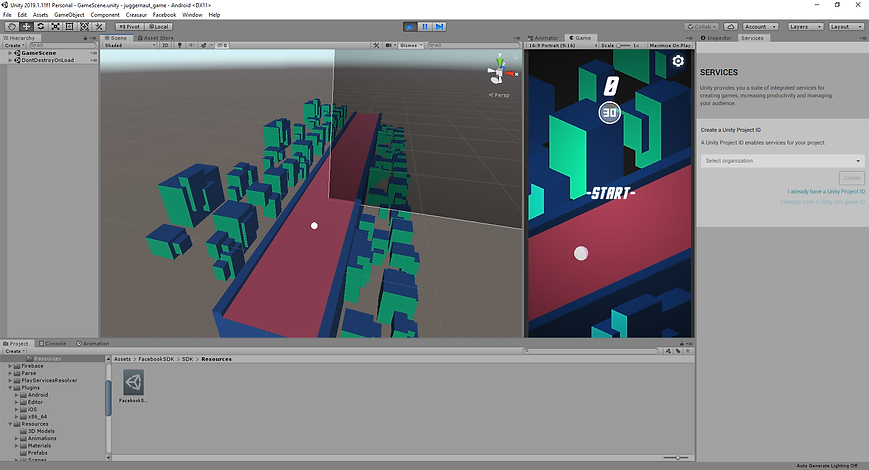Select the FacebookS... asset thumbnail
Image resolution: width=869 pixels, height=470 pixels.
click(133, 382)
